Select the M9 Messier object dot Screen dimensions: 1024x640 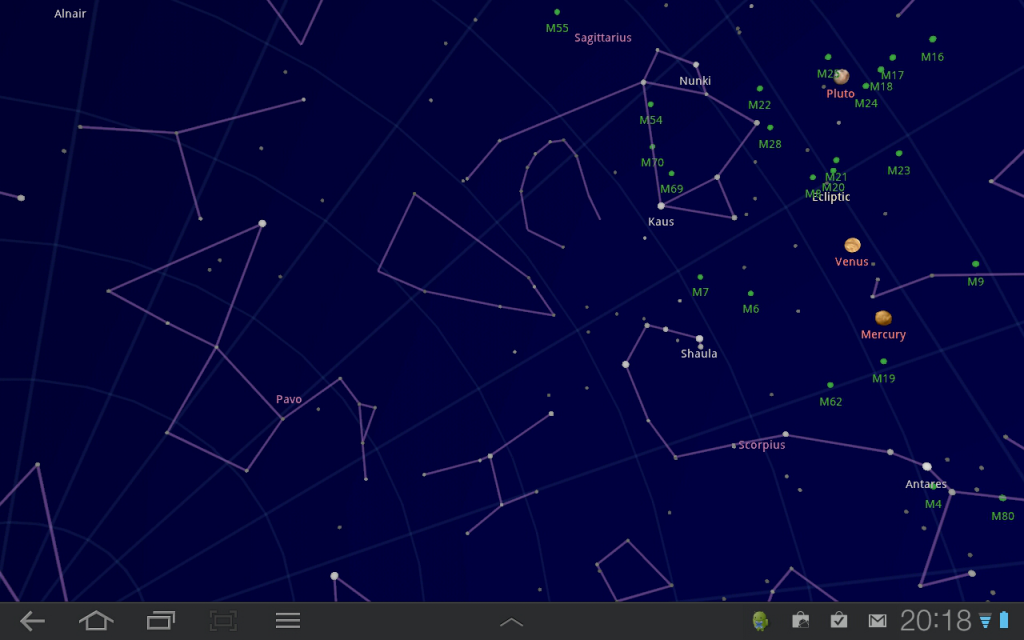point(976,264)
